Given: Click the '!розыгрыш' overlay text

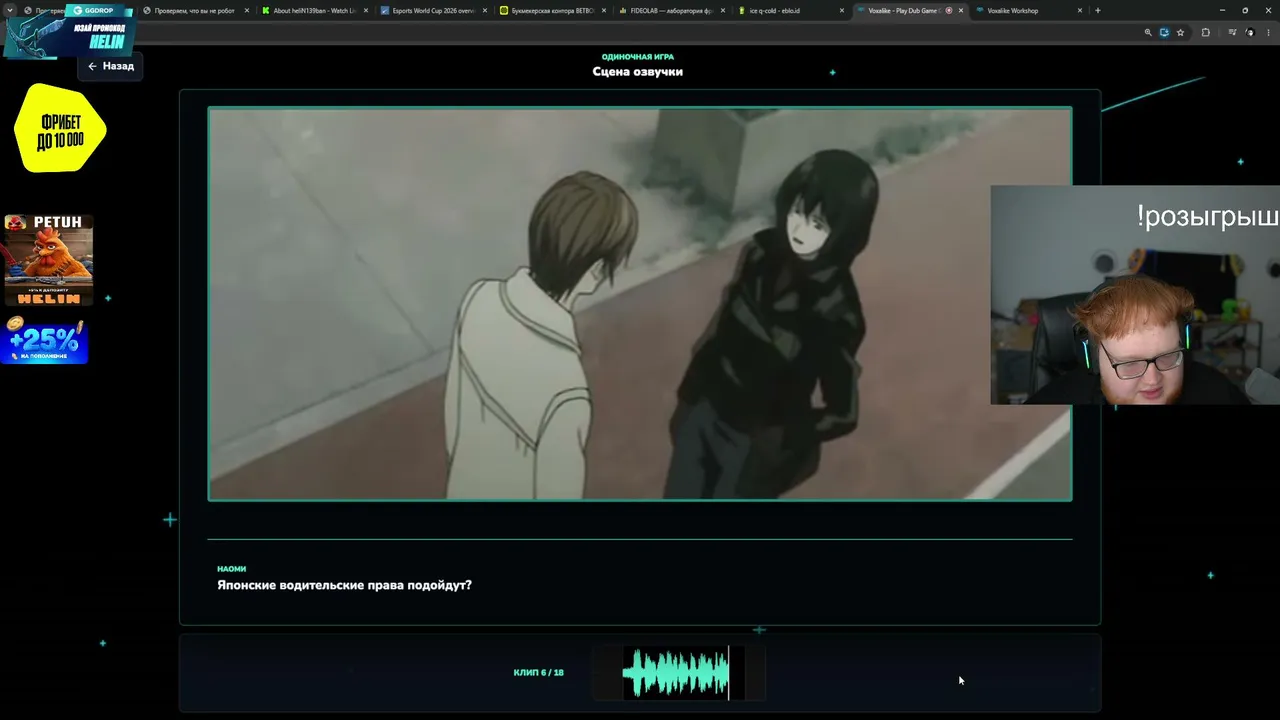Looking at the screenshot, I should point(1207,217).
